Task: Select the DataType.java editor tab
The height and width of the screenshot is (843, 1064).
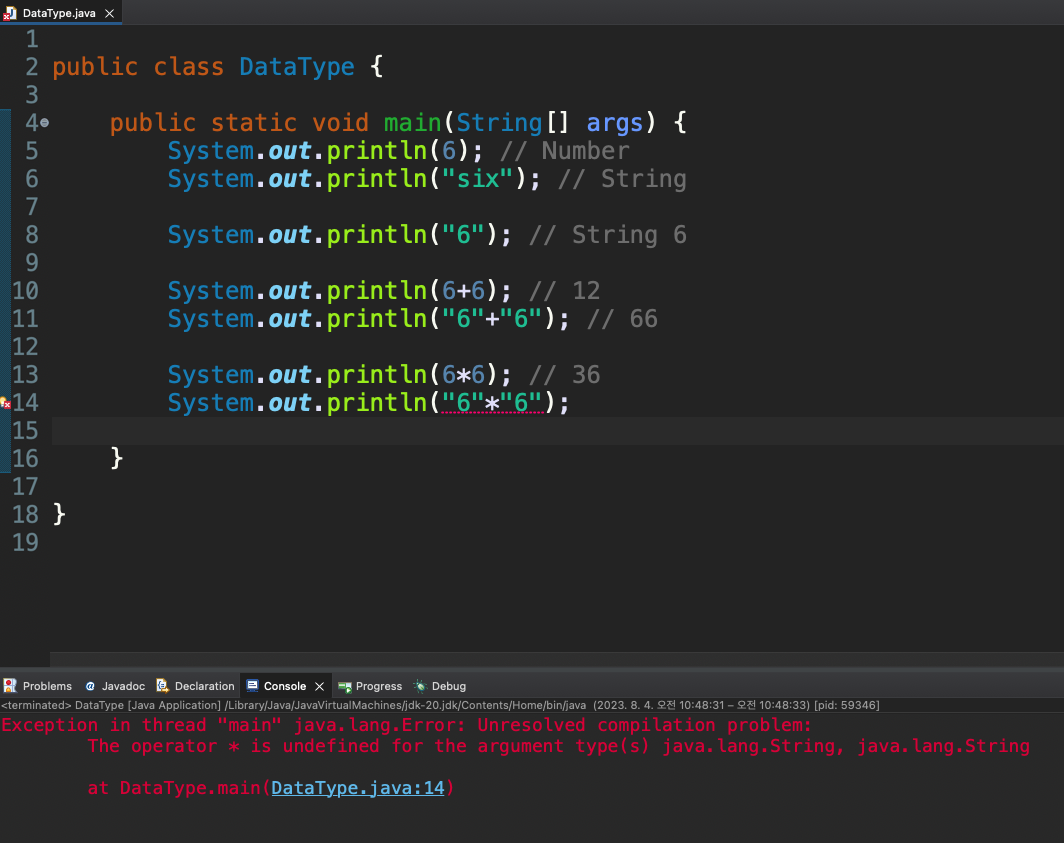Action: pos(60,12)
